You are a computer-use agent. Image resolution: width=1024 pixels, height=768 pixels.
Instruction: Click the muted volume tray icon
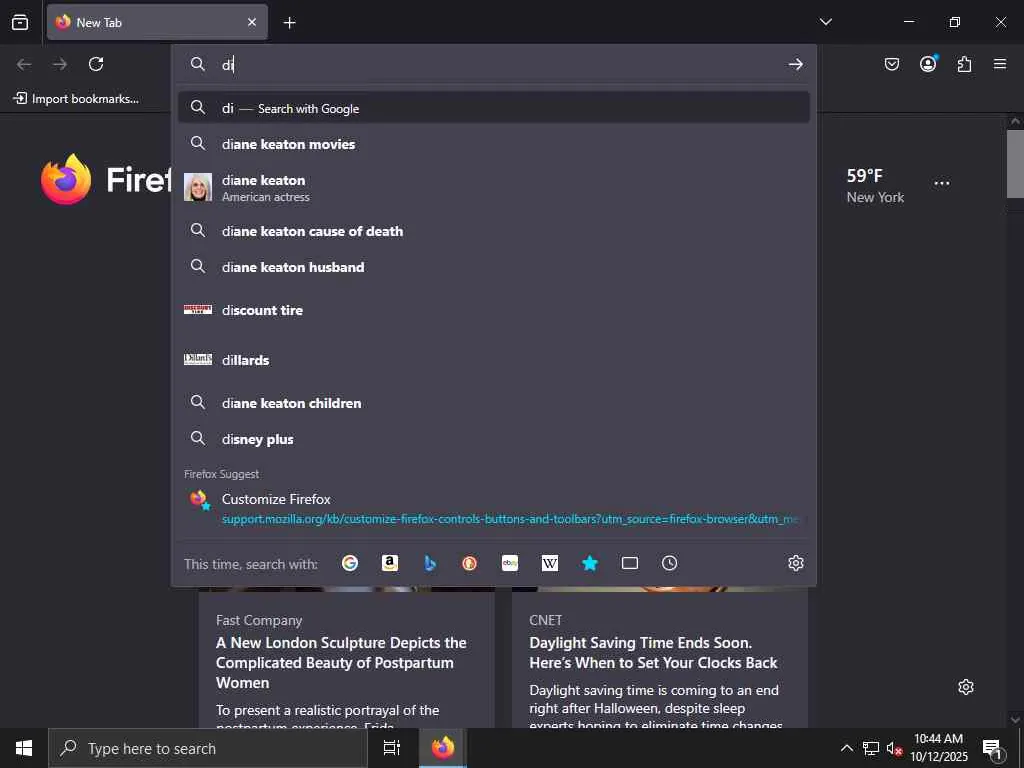[894, 748]
